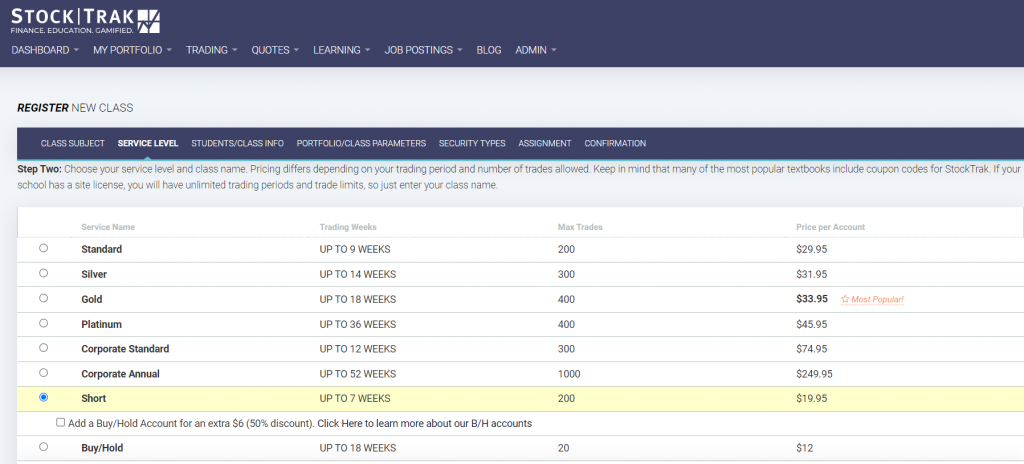Screen dimensions: 1024x464
Task: Click the $33.95 Gold price
Action: click(x=812, y=299)
